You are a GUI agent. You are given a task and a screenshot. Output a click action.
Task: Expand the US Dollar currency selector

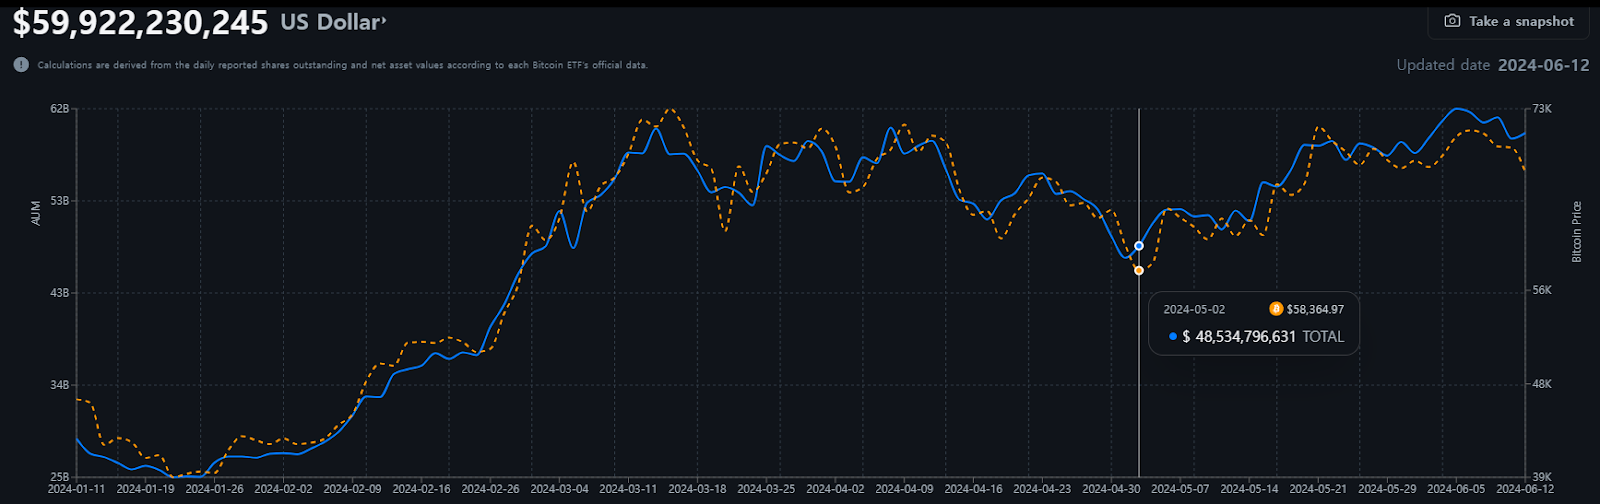tap(333, 22)
